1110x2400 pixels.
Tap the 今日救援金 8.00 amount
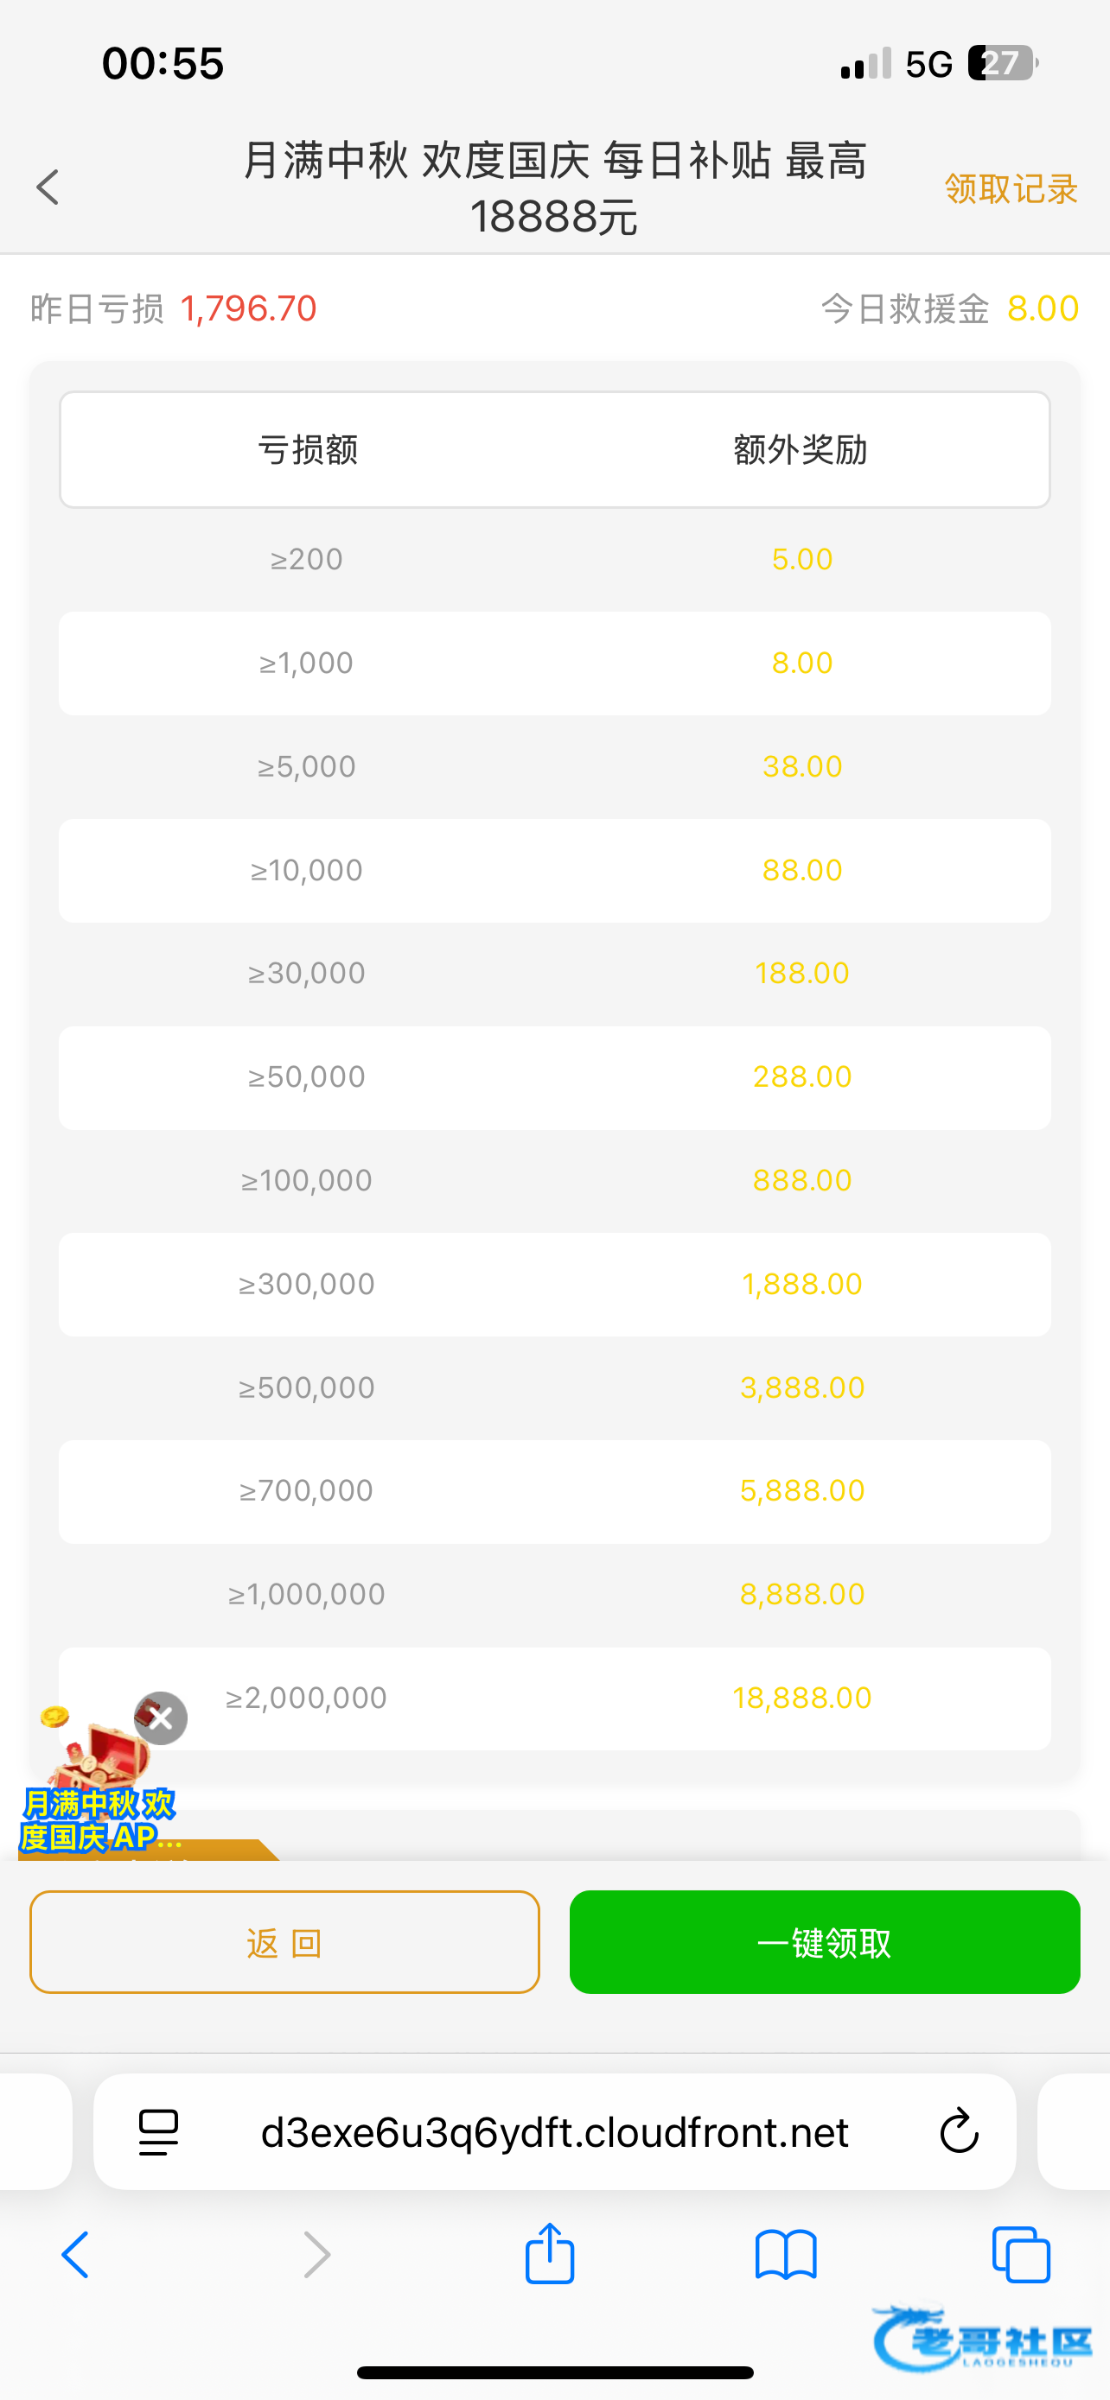[1042, 309]
